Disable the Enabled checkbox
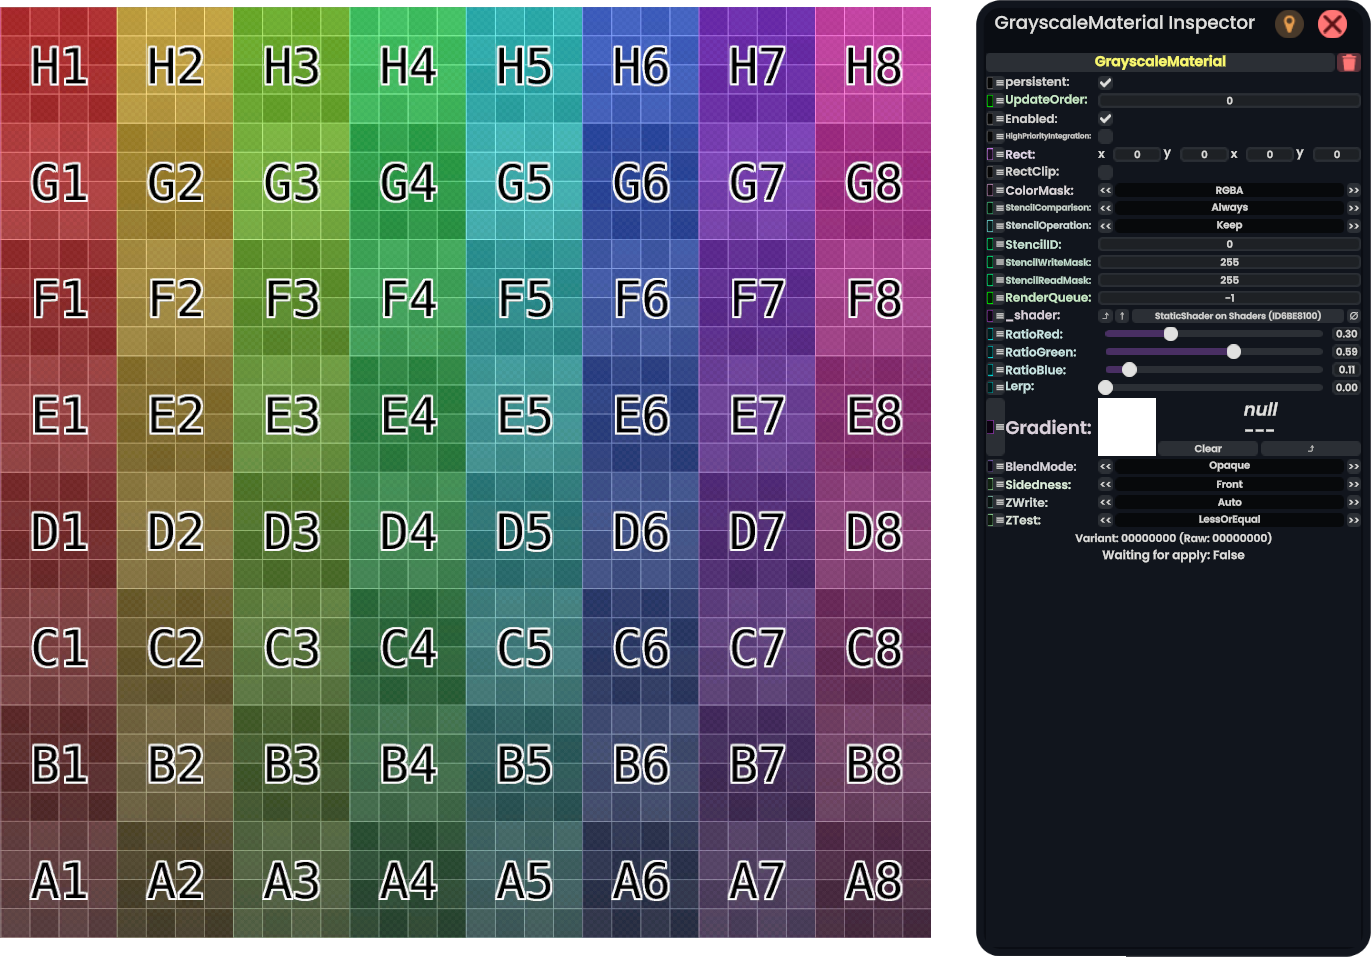The image size is (1371, 957). tap(1105, 119)
